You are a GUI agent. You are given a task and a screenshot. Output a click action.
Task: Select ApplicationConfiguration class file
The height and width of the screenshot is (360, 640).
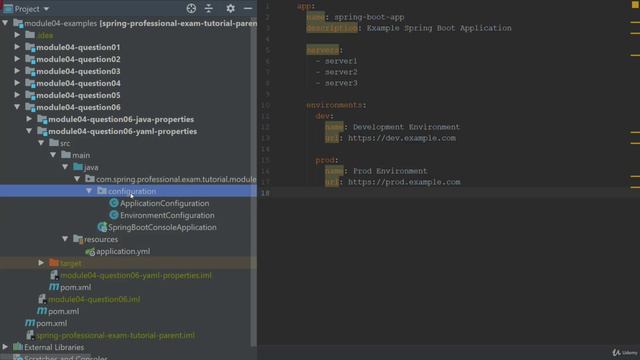(x=164, y=203)
